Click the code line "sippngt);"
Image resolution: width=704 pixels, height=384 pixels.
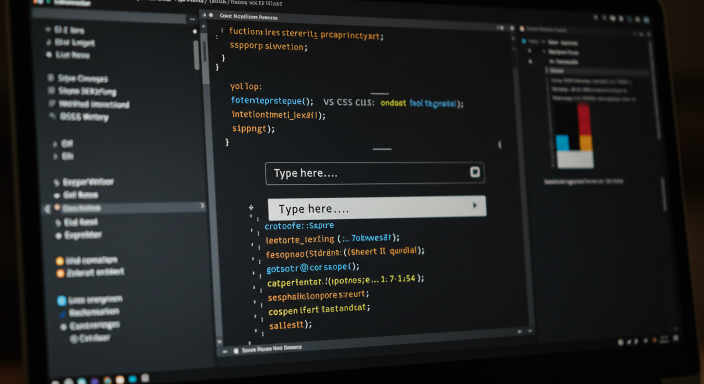[253, 128]
